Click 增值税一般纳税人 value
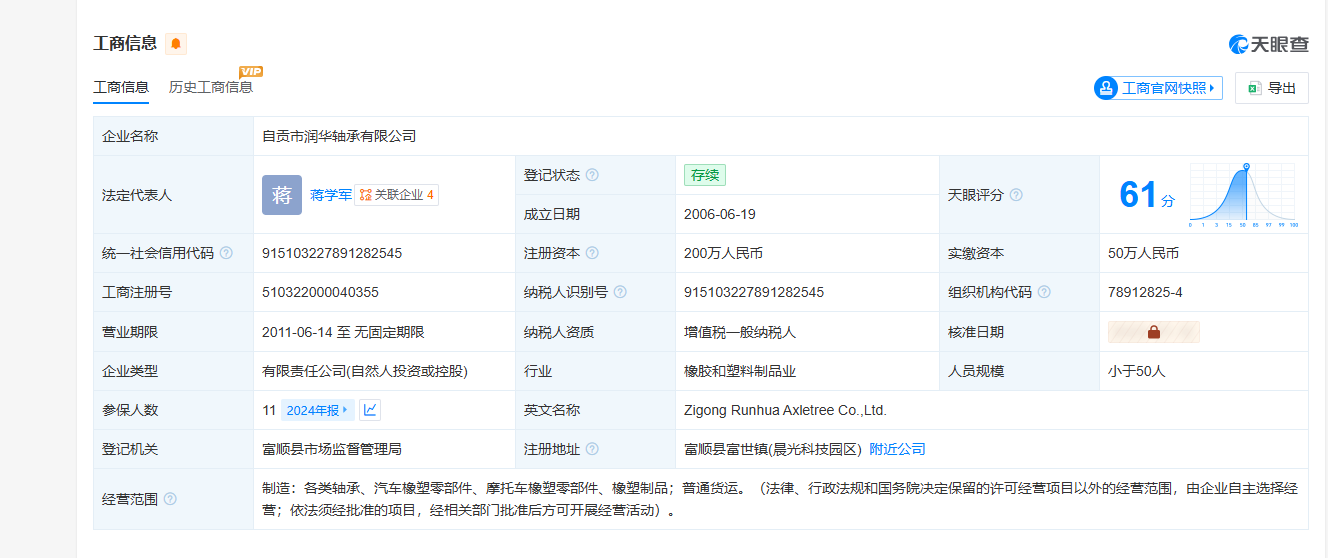 pos(740,332)
